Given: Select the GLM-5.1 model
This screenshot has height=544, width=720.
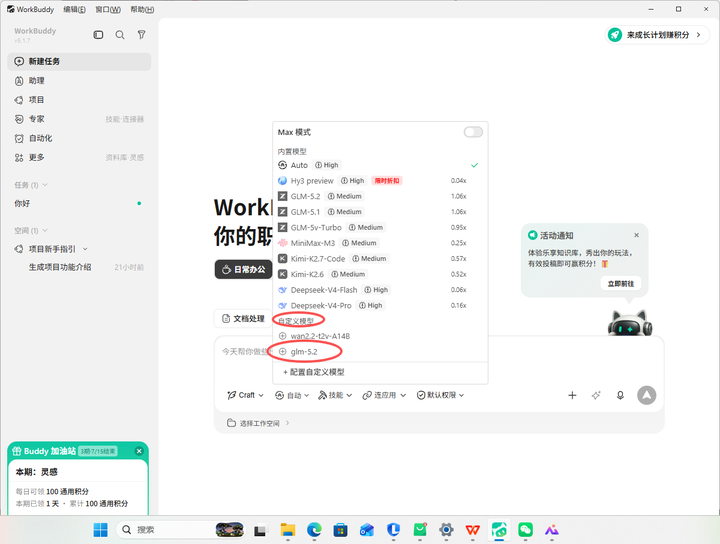Looking at the screenshot, I should tap(380, 212).
